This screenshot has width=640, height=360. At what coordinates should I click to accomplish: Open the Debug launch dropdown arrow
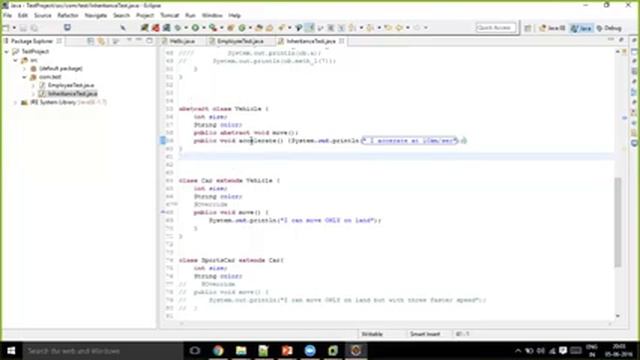(186, 28)
